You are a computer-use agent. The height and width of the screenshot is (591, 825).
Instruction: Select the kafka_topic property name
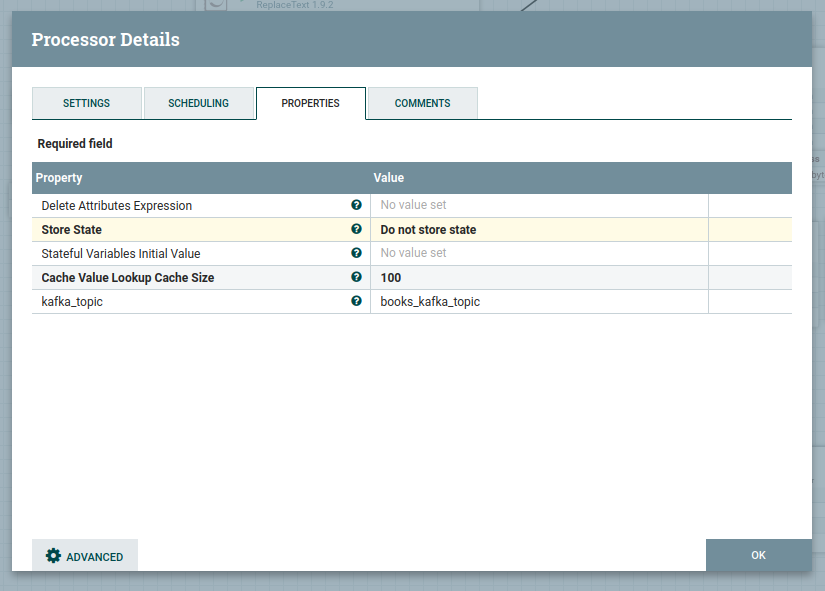tap(72, 302)
